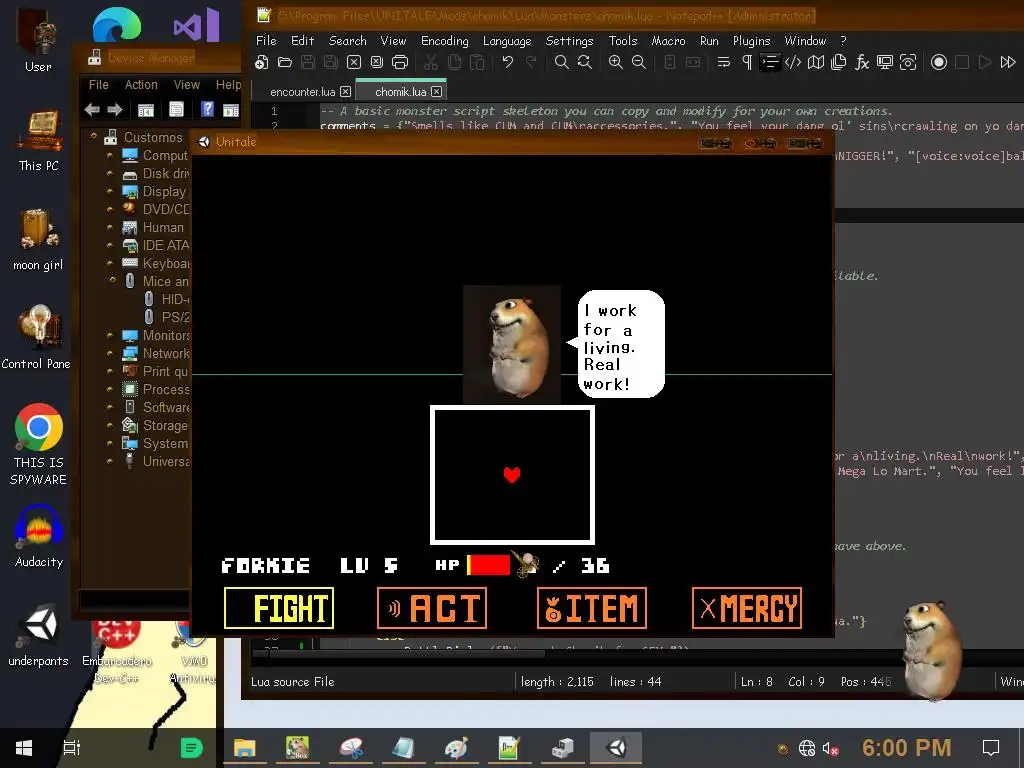This screenshot has height=768, width=1024.
Task: Open the notification center icon in taskbar
Action: [x=991, y=748]
